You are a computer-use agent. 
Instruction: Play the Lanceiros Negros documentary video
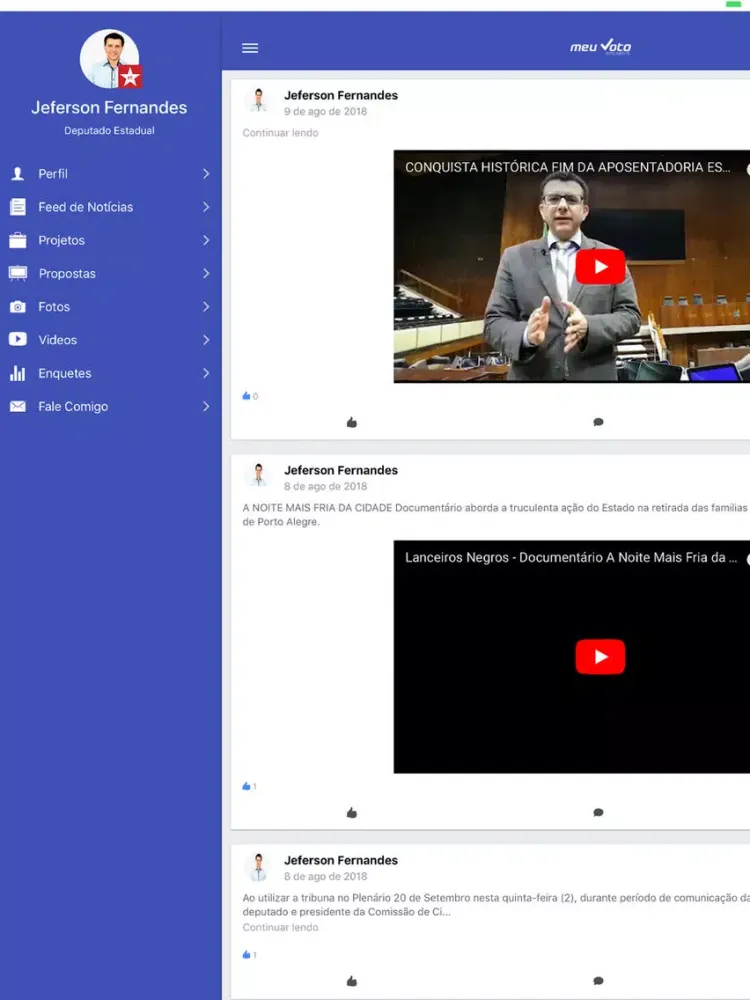tap(600, 657)
